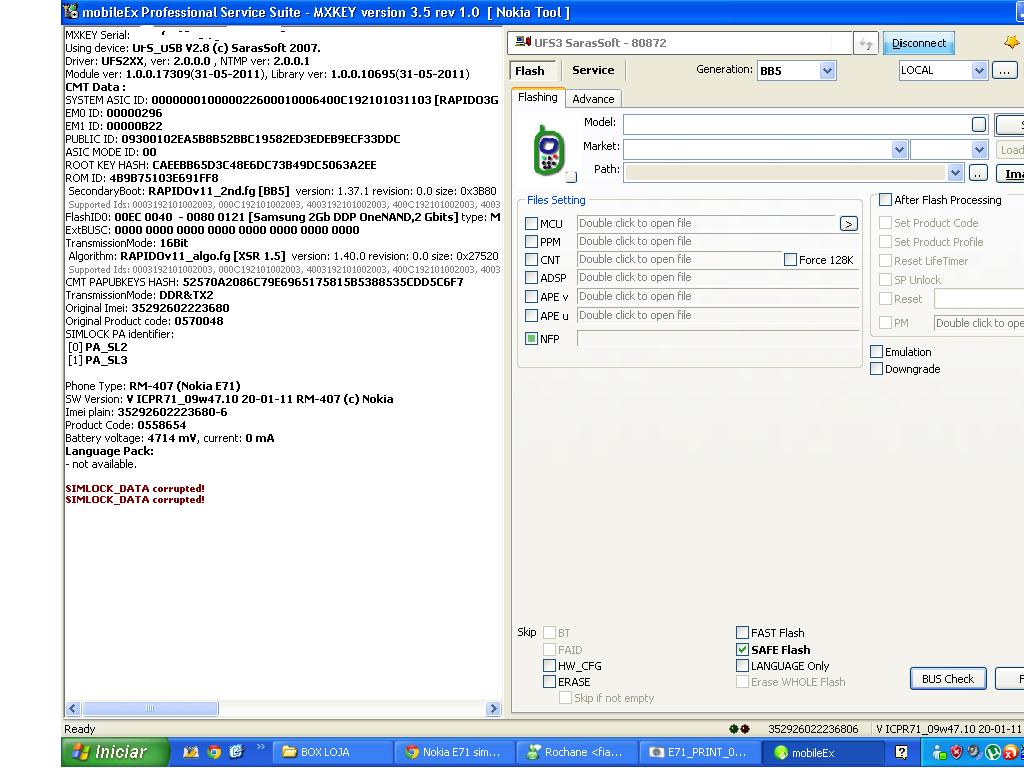Open the BOX LOJA folder taskbar item
Screen dimensions: 1024x768
click(333, 752)
